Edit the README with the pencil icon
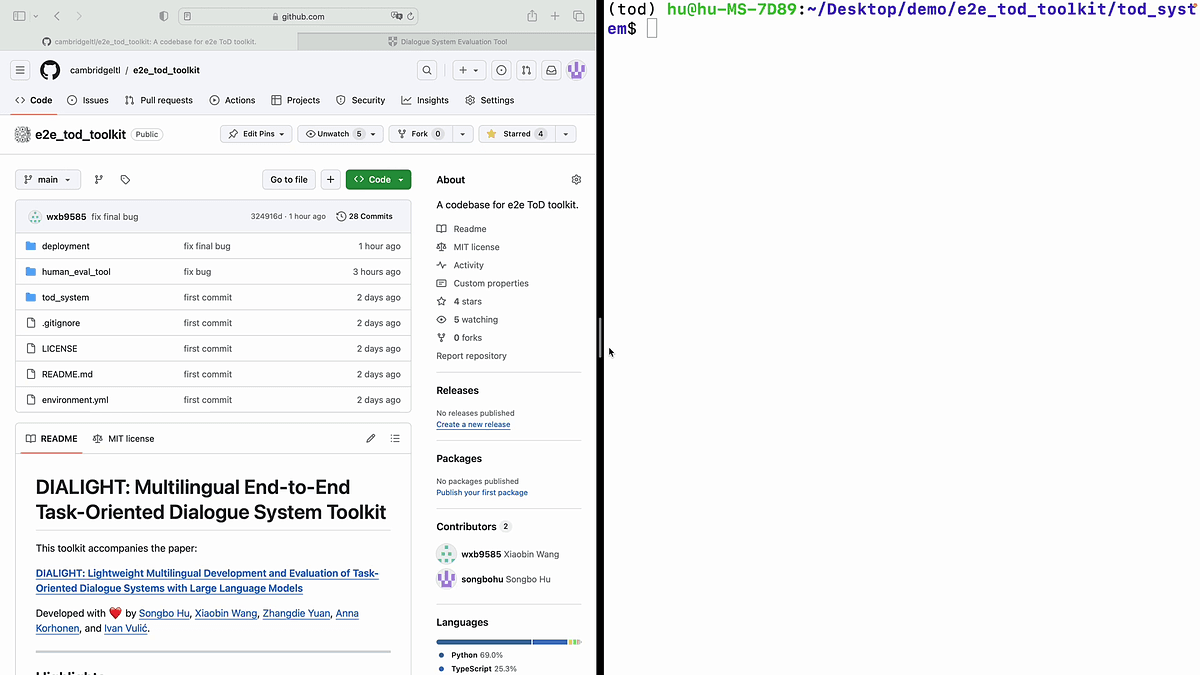The width and height of the screenshot is (1200, 675). (x=371, y=438)
